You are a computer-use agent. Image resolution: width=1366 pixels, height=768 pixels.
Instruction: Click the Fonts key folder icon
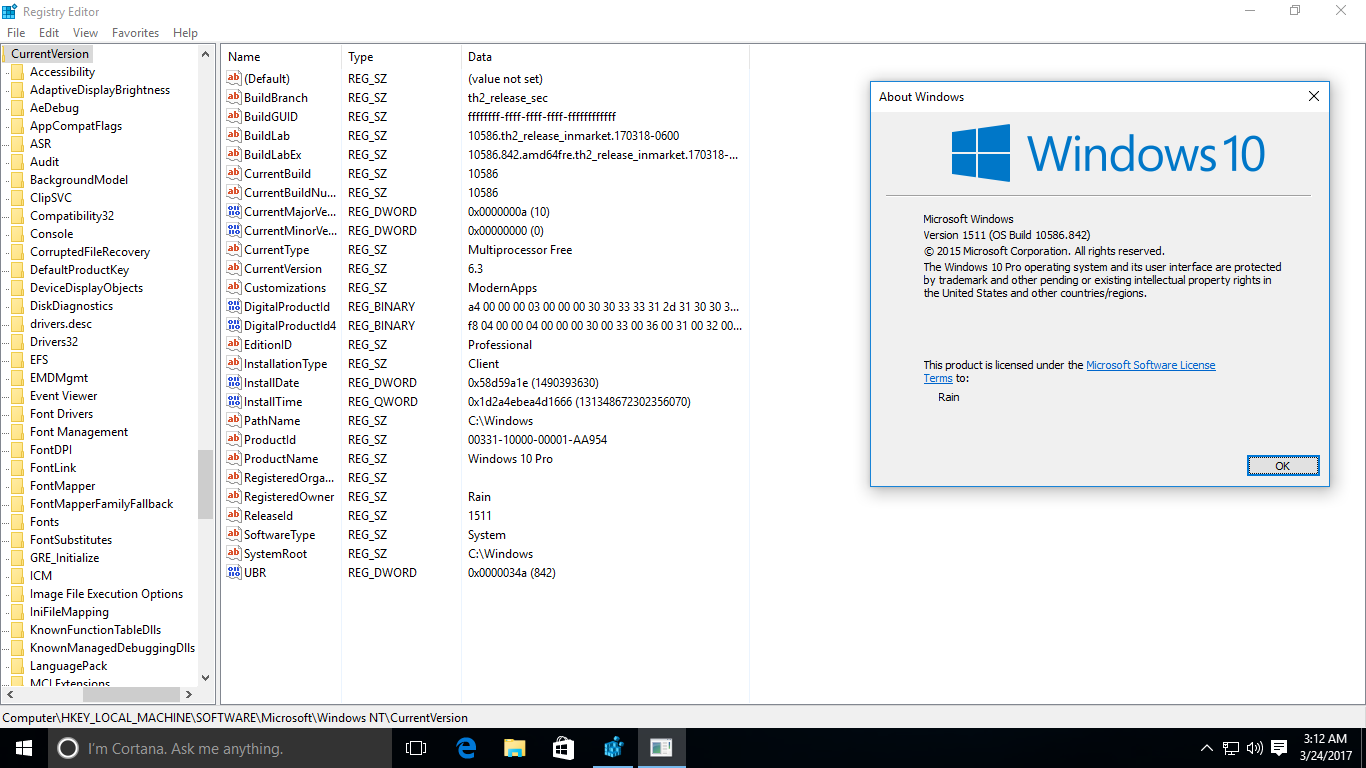click(17, 522)
